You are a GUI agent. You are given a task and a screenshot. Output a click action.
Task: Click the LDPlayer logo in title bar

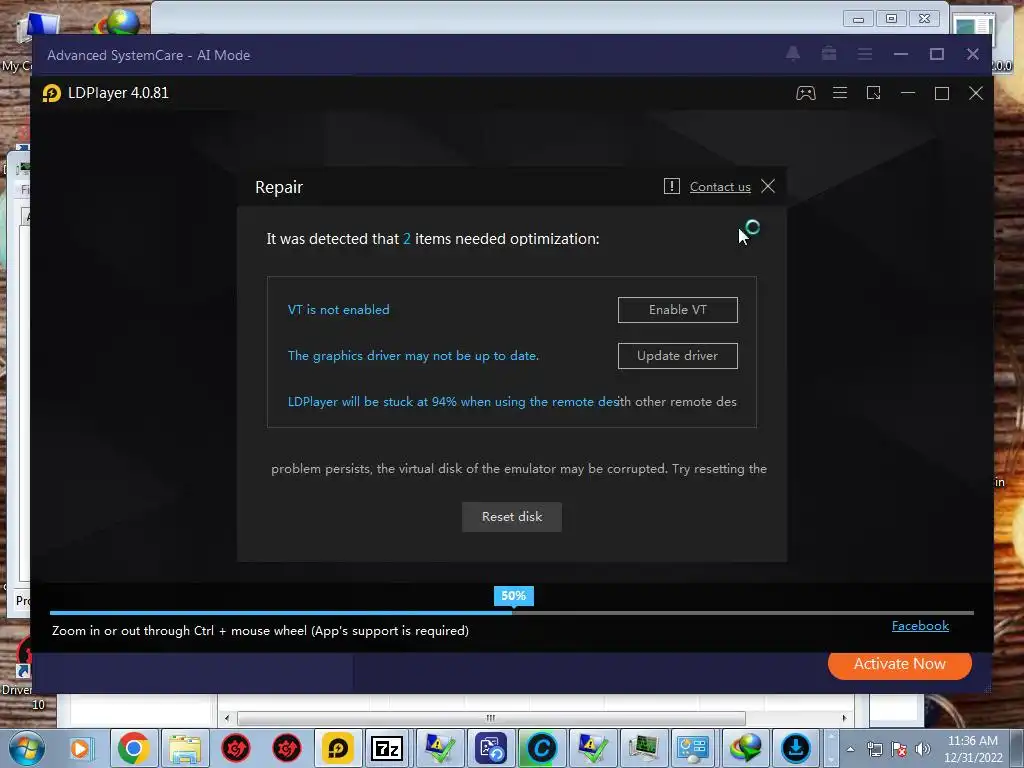pos(52,93)
